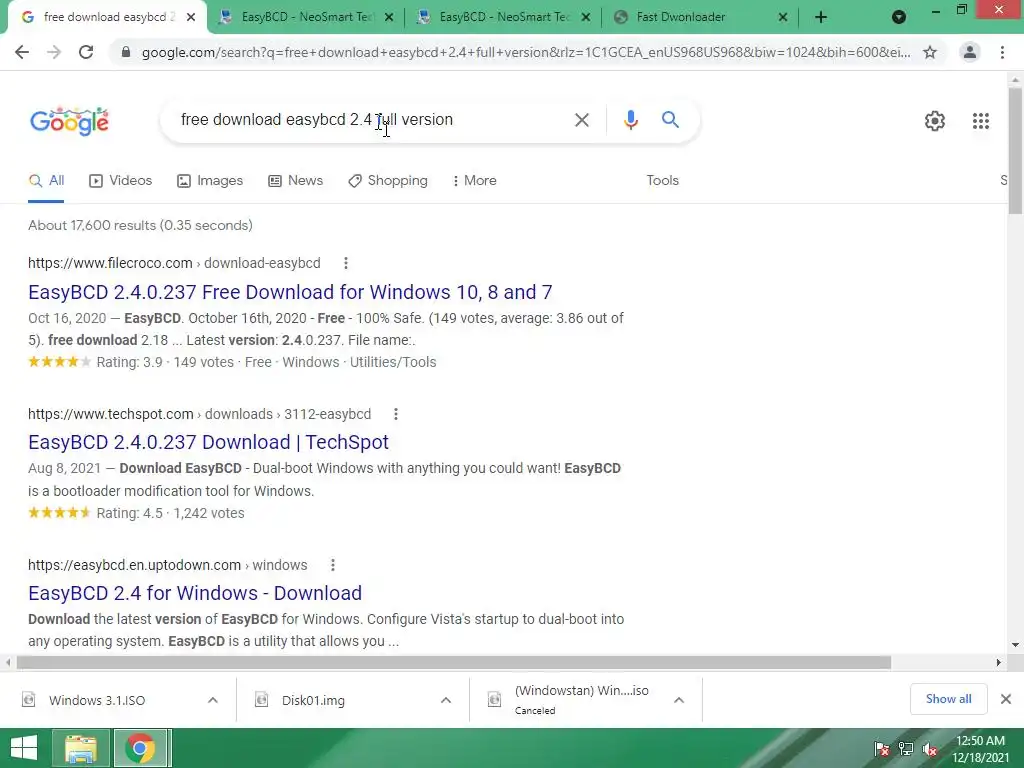Open File Explorer from taskbar

80,748
